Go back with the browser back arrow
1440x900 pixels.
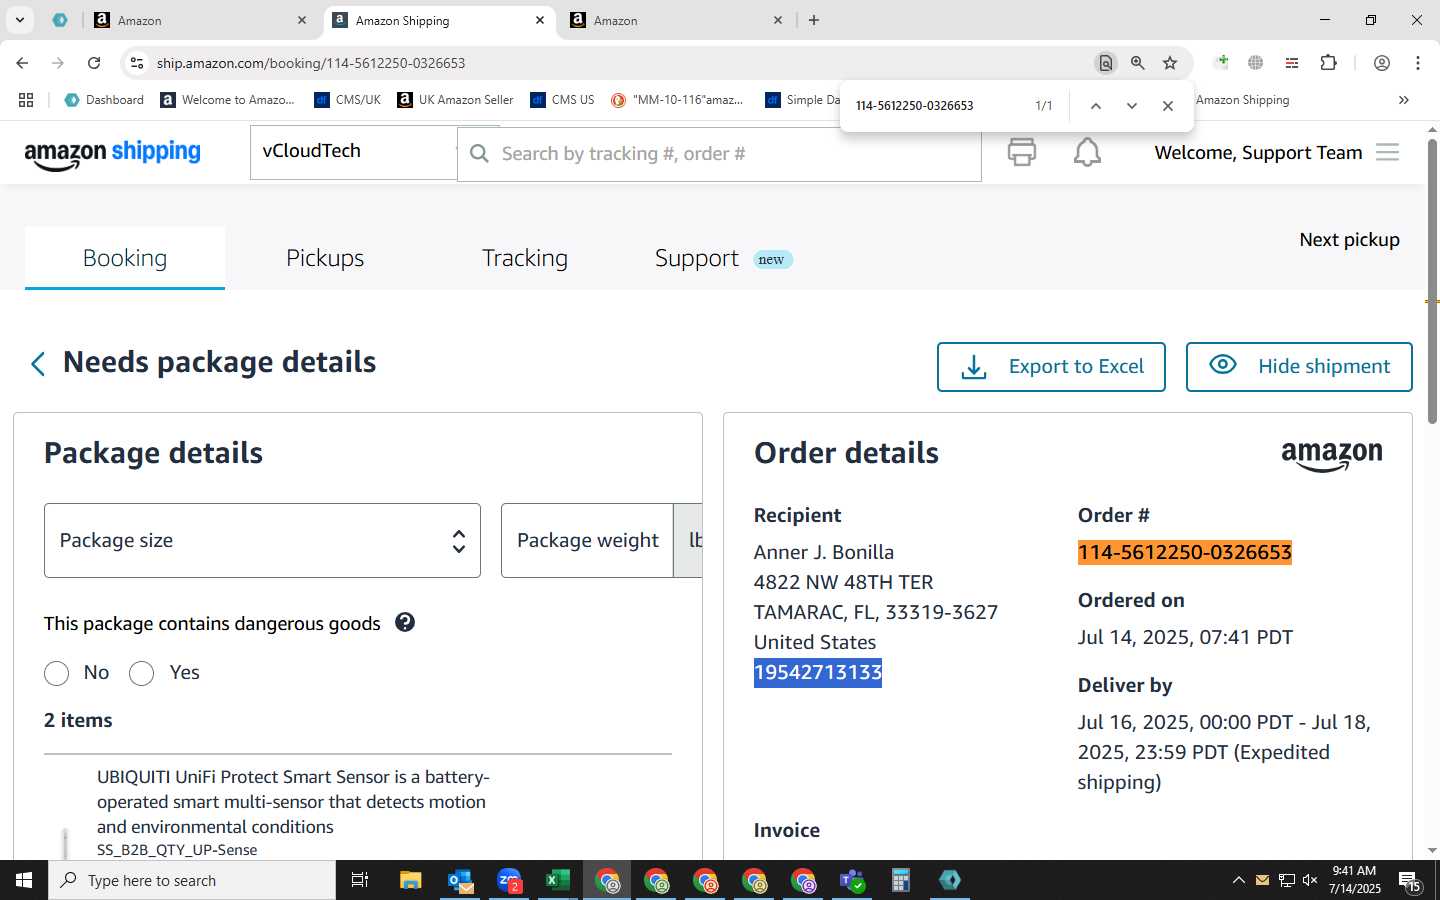coord(22,63)
